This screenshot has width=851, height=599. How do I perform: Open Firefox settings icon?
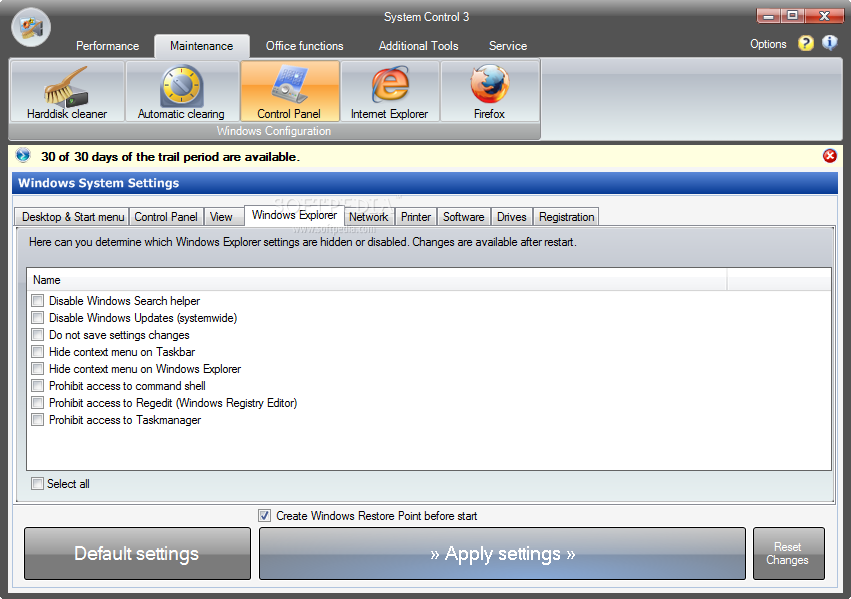pos(489,91)
